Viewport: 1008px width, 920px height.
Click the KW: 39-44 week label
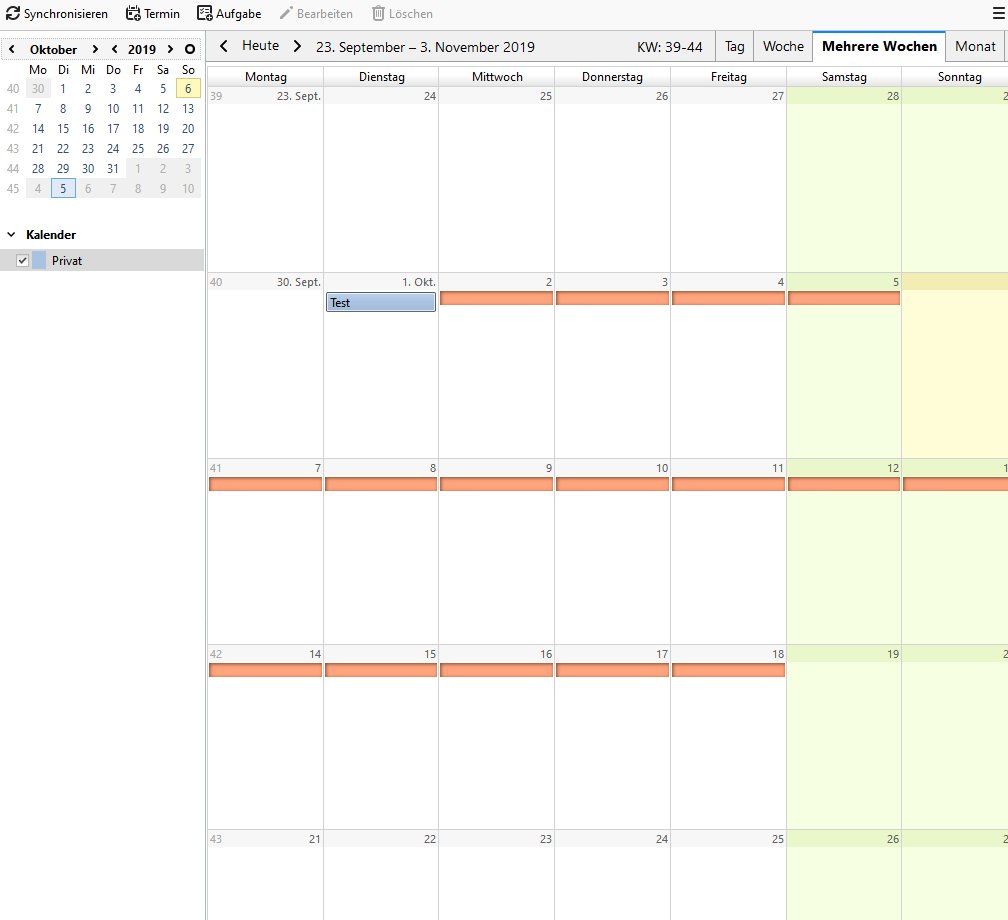click(669, 47)
